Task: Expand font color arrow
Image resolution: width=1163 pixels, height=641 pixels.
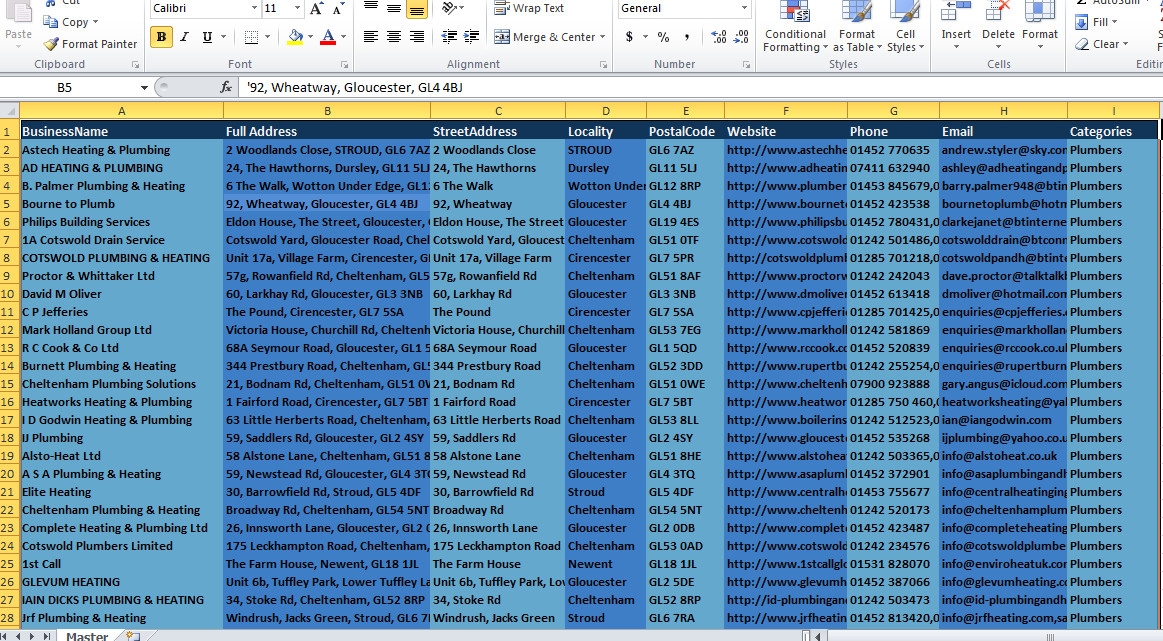Action: (x=343, y=37)
